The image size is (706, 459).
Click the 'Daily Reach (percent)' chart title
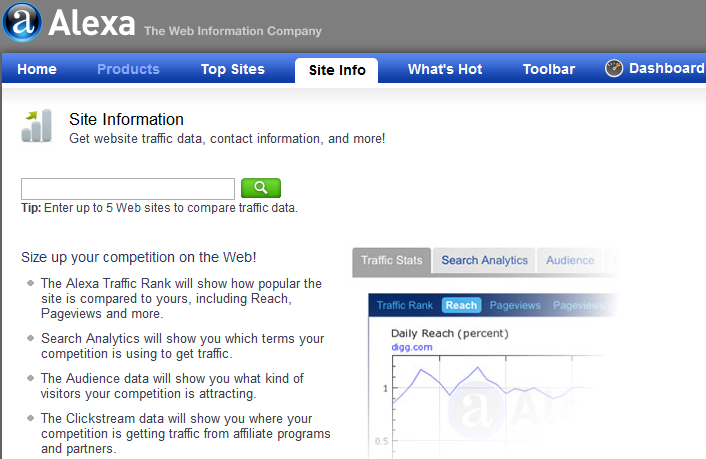[449, 333]
